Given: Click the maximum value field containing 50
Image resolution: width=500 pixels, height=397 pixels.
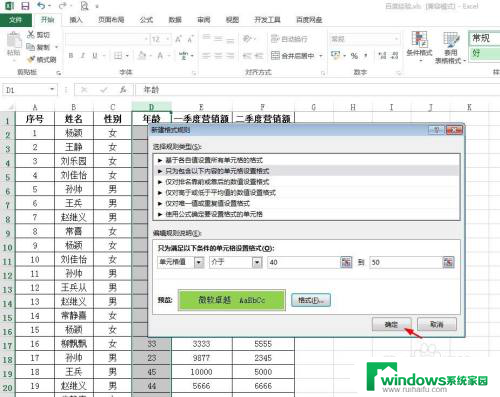Looking at the screenshot, I should pyautogui.click(x=406, y=262).
